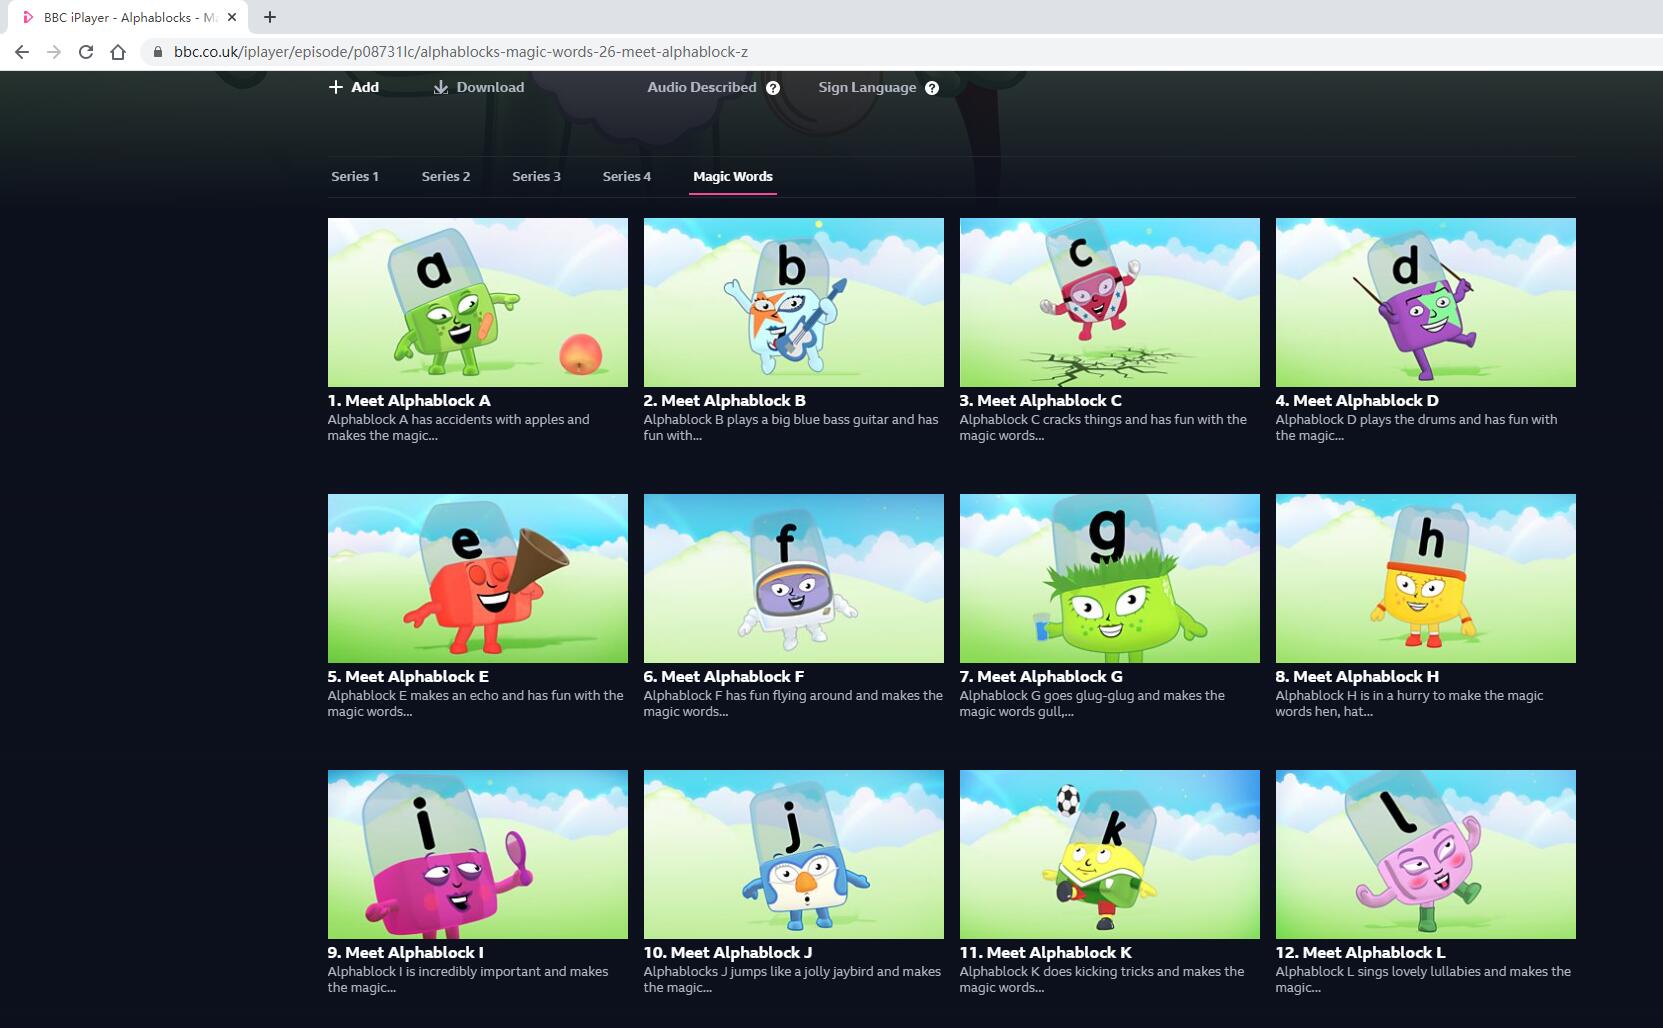Viewport: 1663px width, 1028px height.
Task: Open the Meet Alphablock K thumbnail
Action: (x=1110, y=854)
